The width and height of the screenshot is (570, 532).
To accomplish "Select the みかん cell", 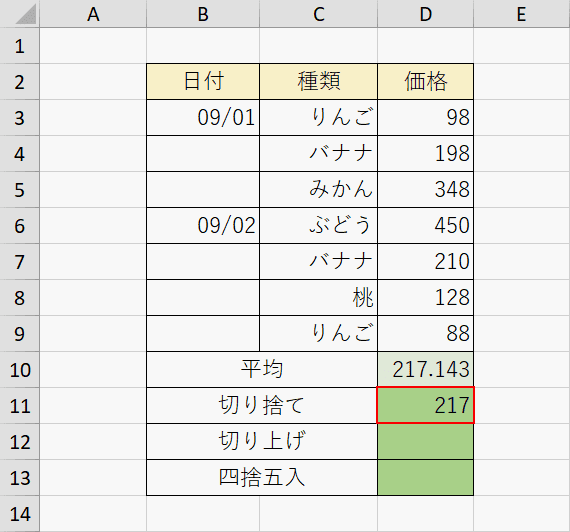I will pos(318,190).
